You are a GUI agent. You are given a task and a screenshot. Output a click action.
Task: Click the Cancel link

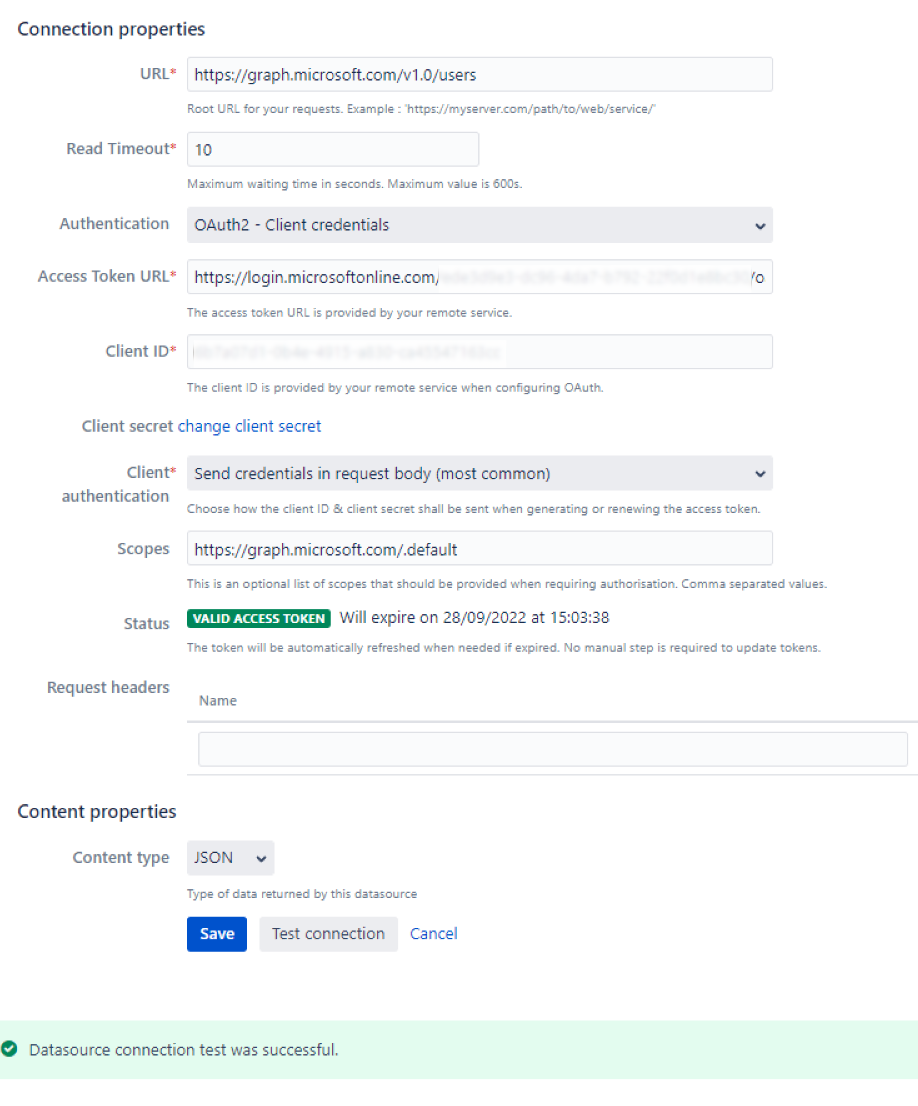[434, 934]
